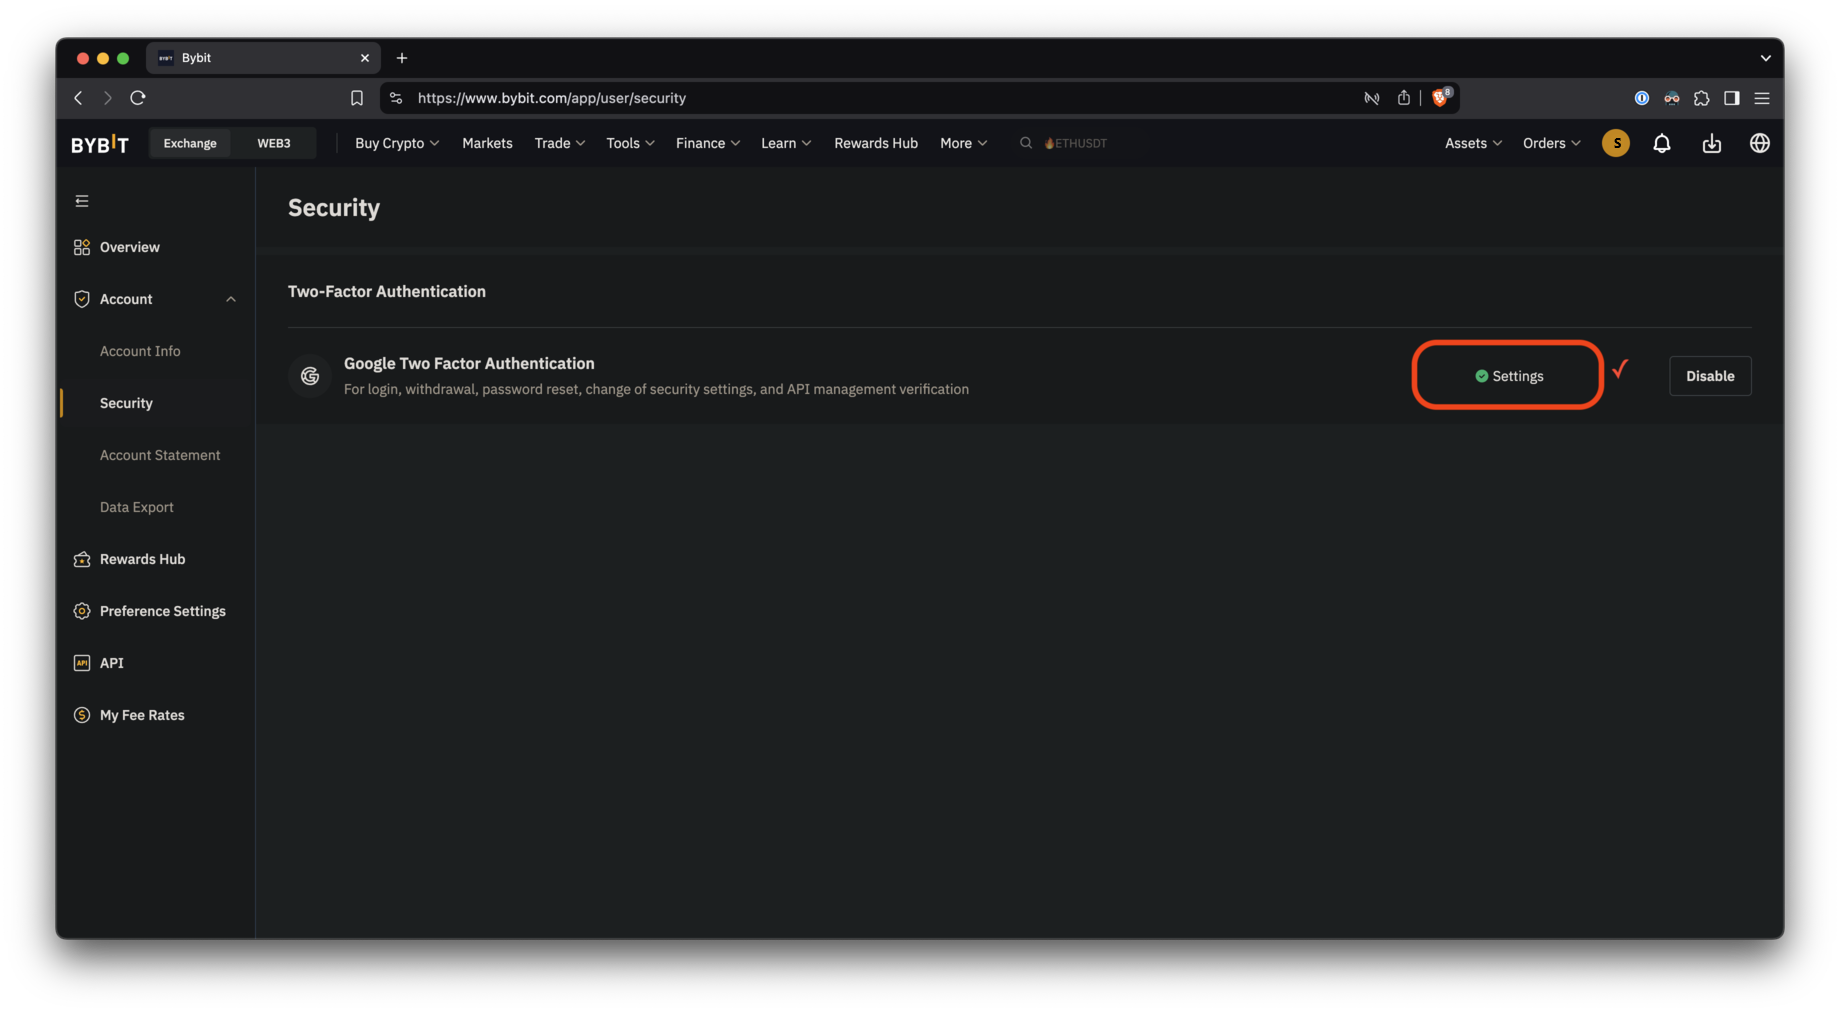Click the Bybit logo
Viewport: 1840px width, 1013px height.
[x=100, y=144]
